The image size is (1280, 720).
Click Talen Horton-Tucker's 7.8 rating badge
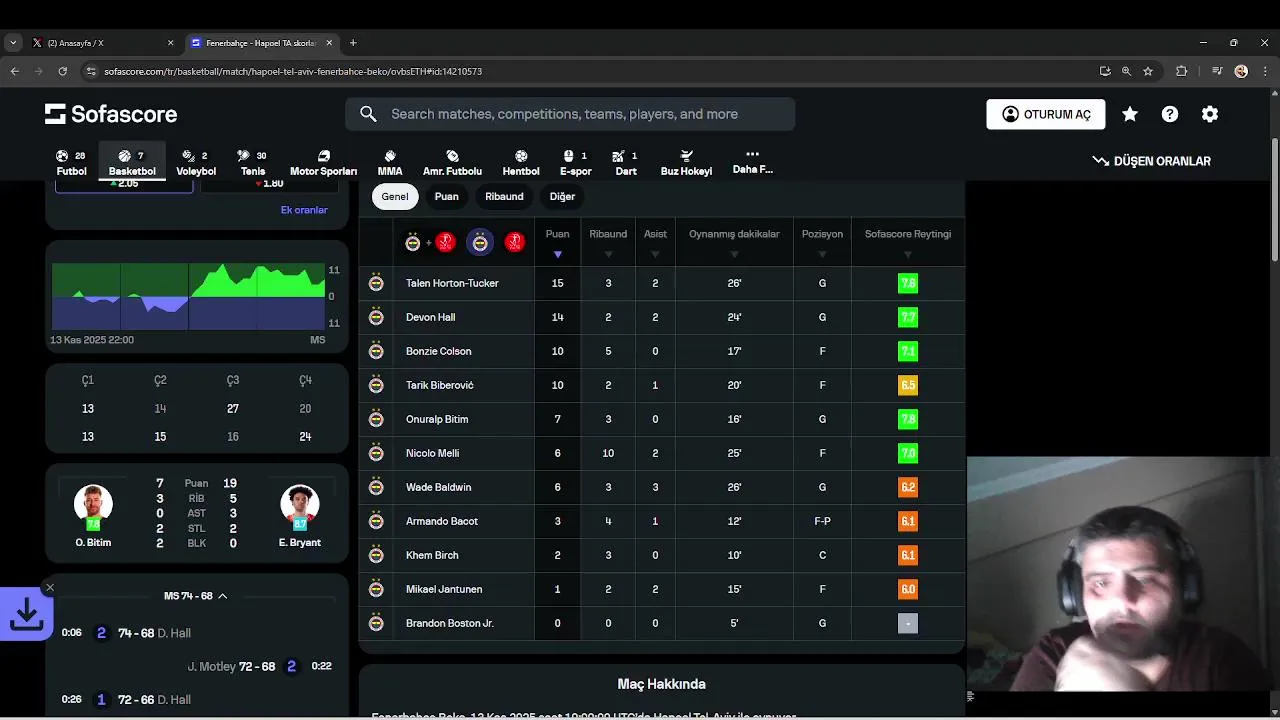coord(908,283)
